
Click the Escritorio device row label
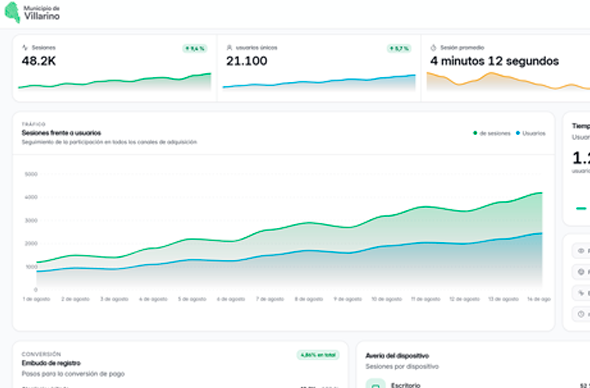(x=406, y=385)
